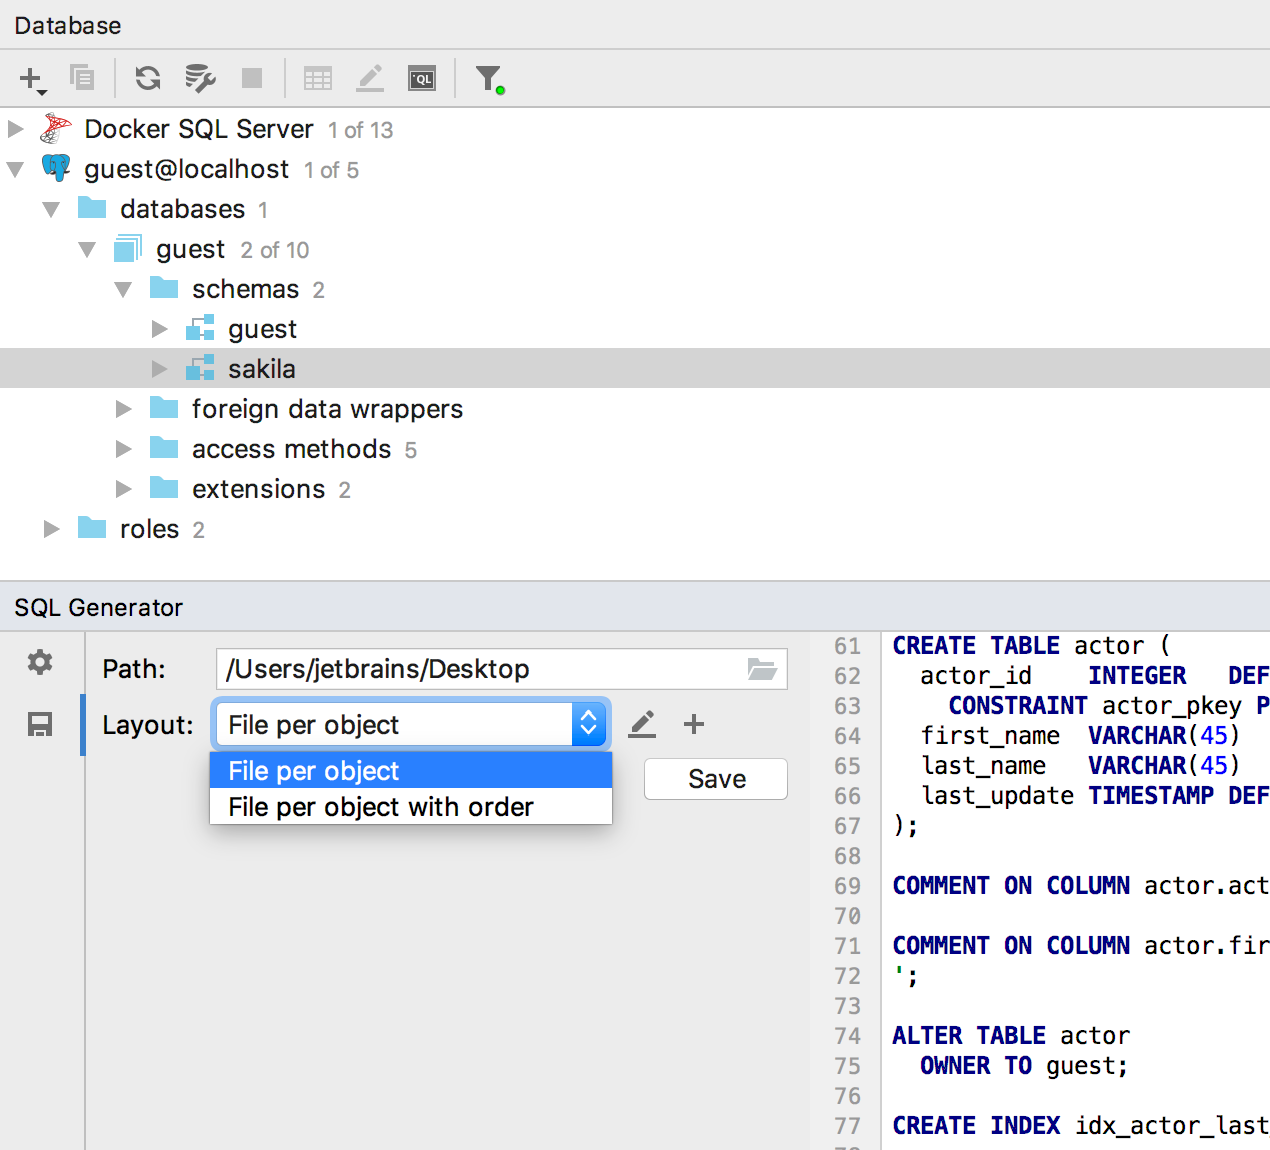
Task: Open SQL Generator settings gear
Action: [40, 662]
